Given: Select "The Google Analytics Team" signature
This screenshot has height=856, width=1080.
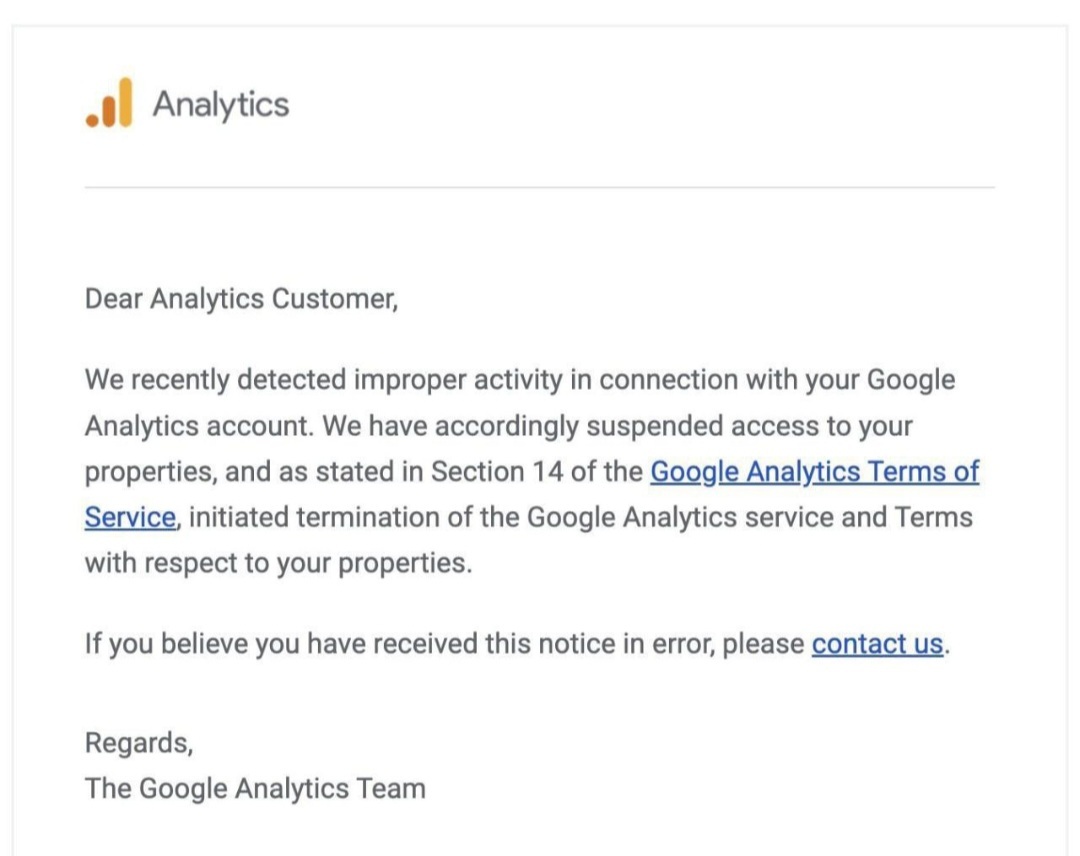Looking at the screenshot, I should tap(255, 788).
